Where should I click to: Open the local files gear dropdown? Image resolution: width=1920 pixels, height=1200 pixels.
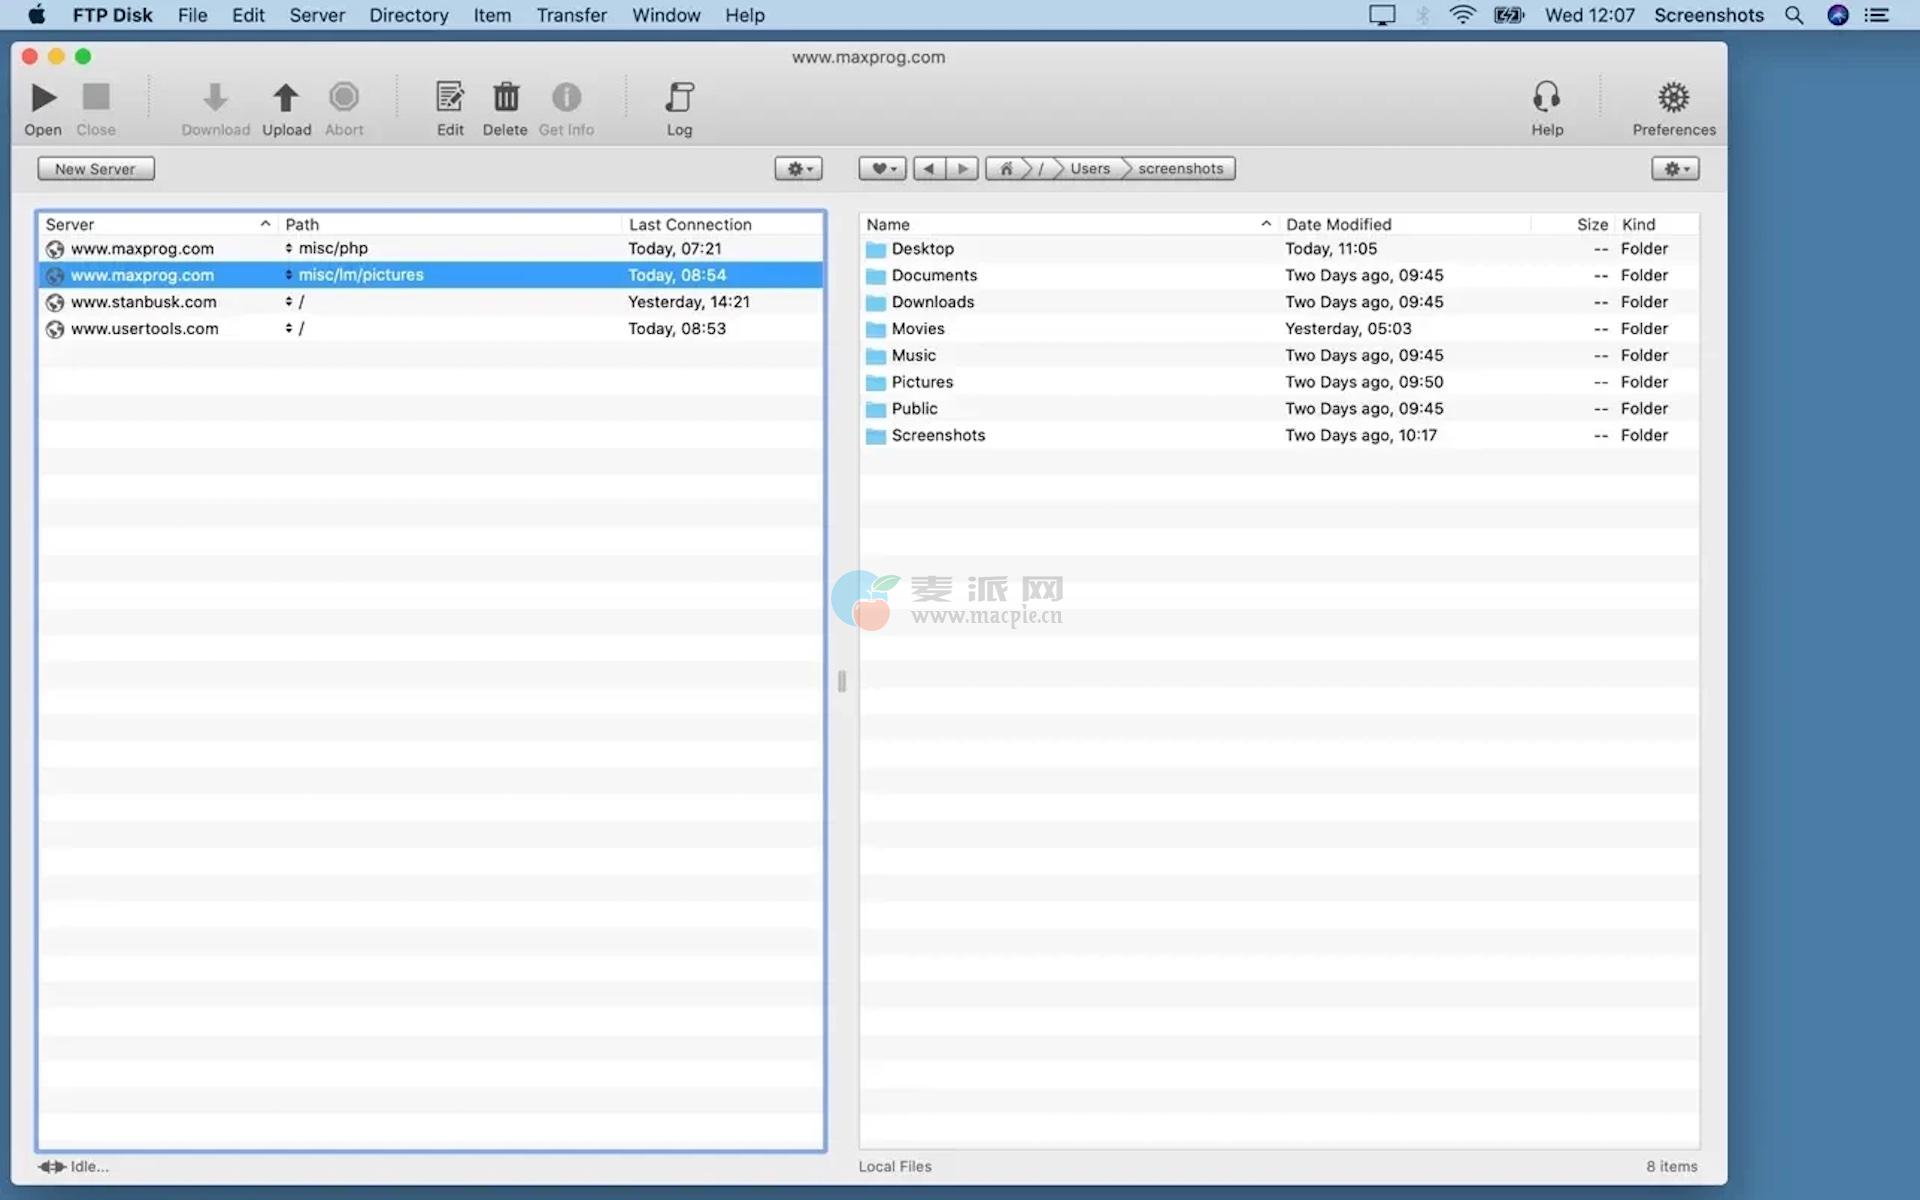(x=1675, y=169)
